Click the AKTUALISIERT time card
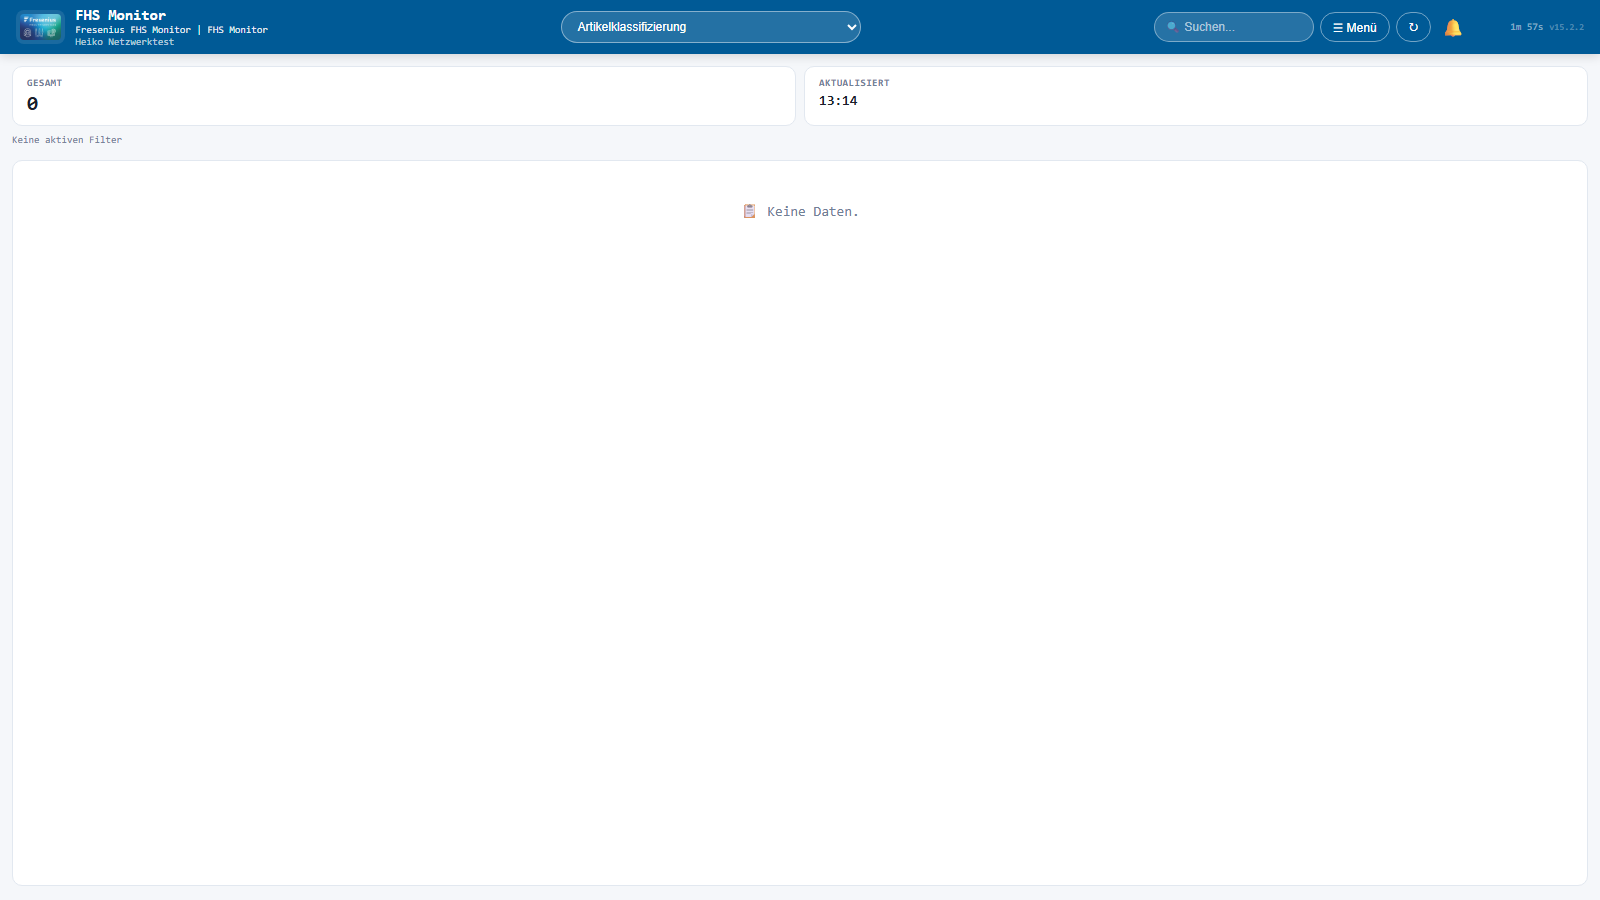The image size is (1600, 900). [1195, 96]
